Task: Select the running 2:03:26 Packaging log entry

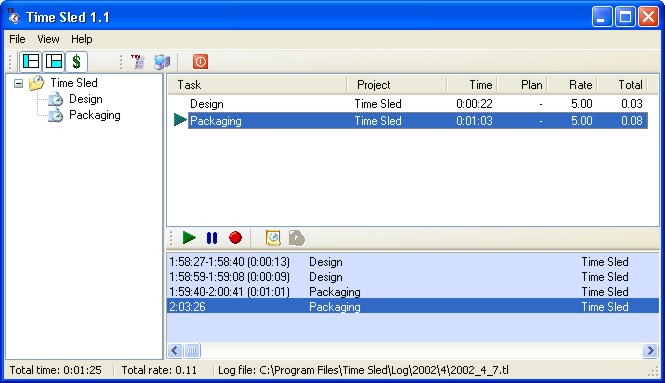Action: [413, 307]
